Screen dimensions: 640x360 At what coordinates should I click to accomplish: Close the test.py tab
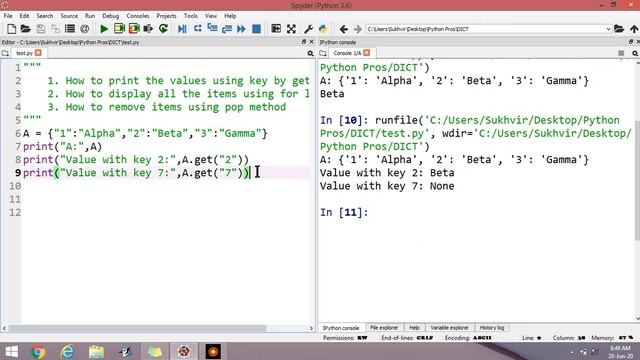[38, 53]
